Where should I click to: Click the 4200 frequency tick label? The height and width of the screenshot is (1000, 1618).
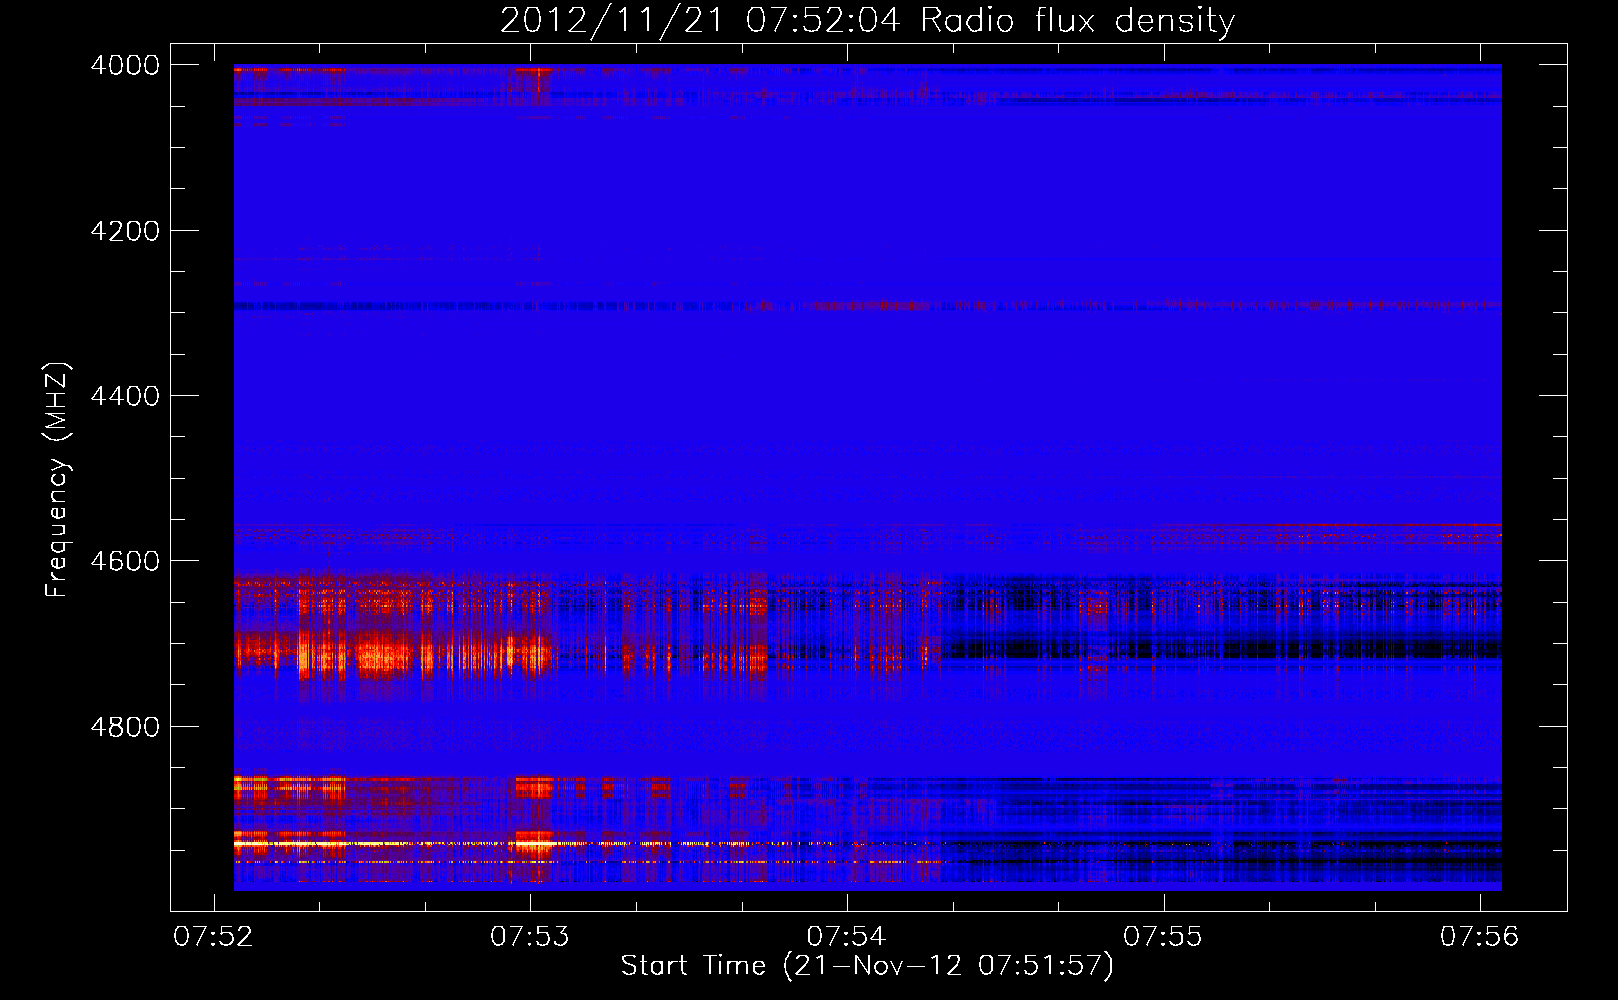(125, 231)
